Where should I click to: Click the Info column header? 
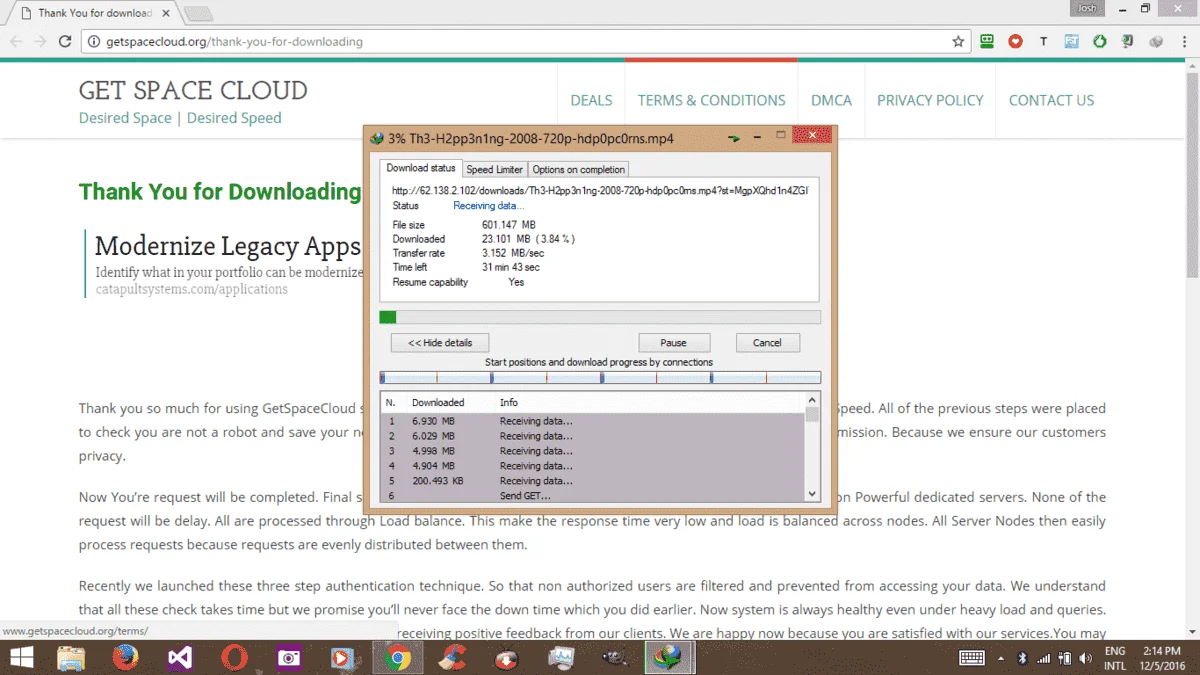509,402
